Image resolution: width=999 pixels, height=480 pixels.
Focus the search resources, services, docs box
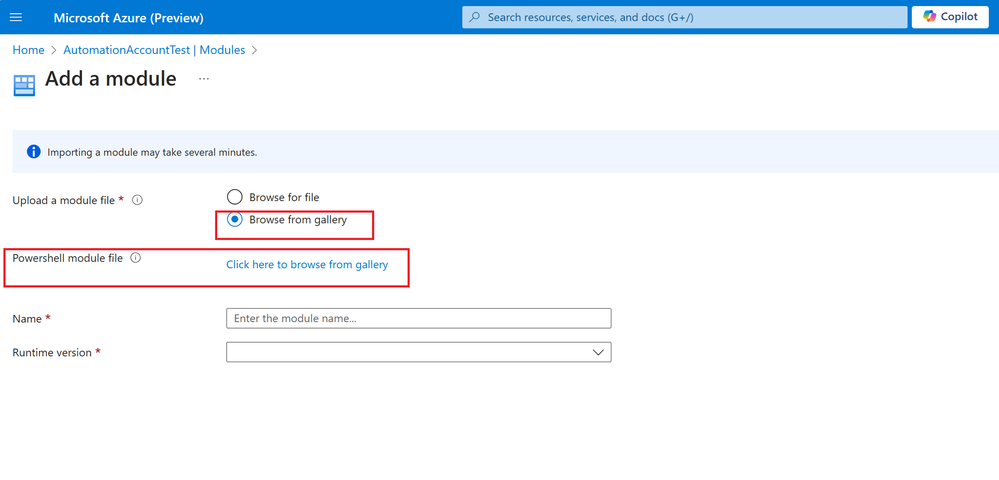684,17
